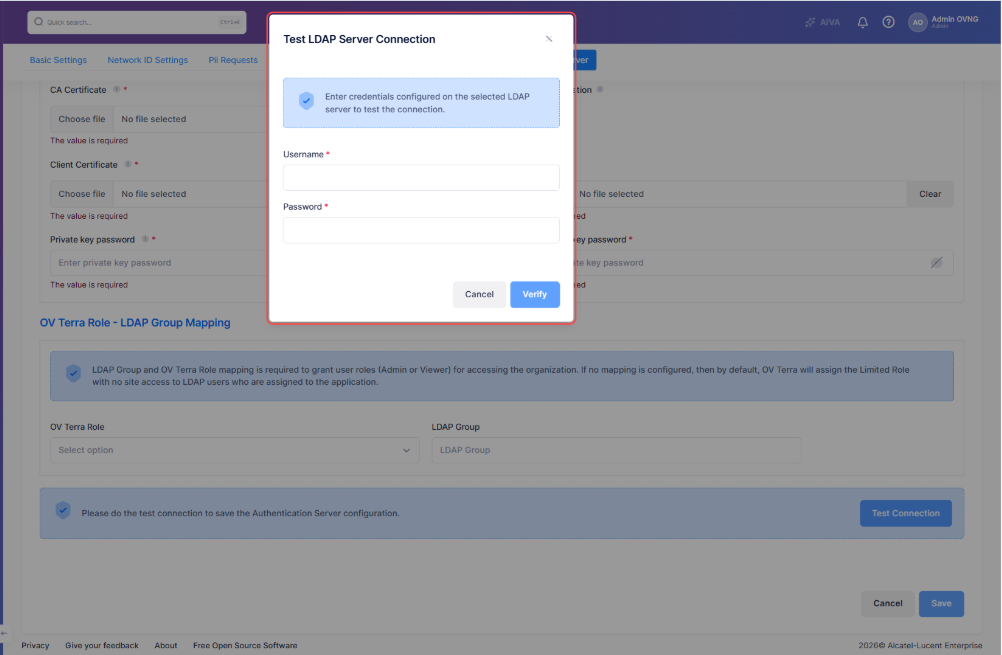Click the LDAP Group input field
This screenshot has height=655, width=1002.
(616, 451)
